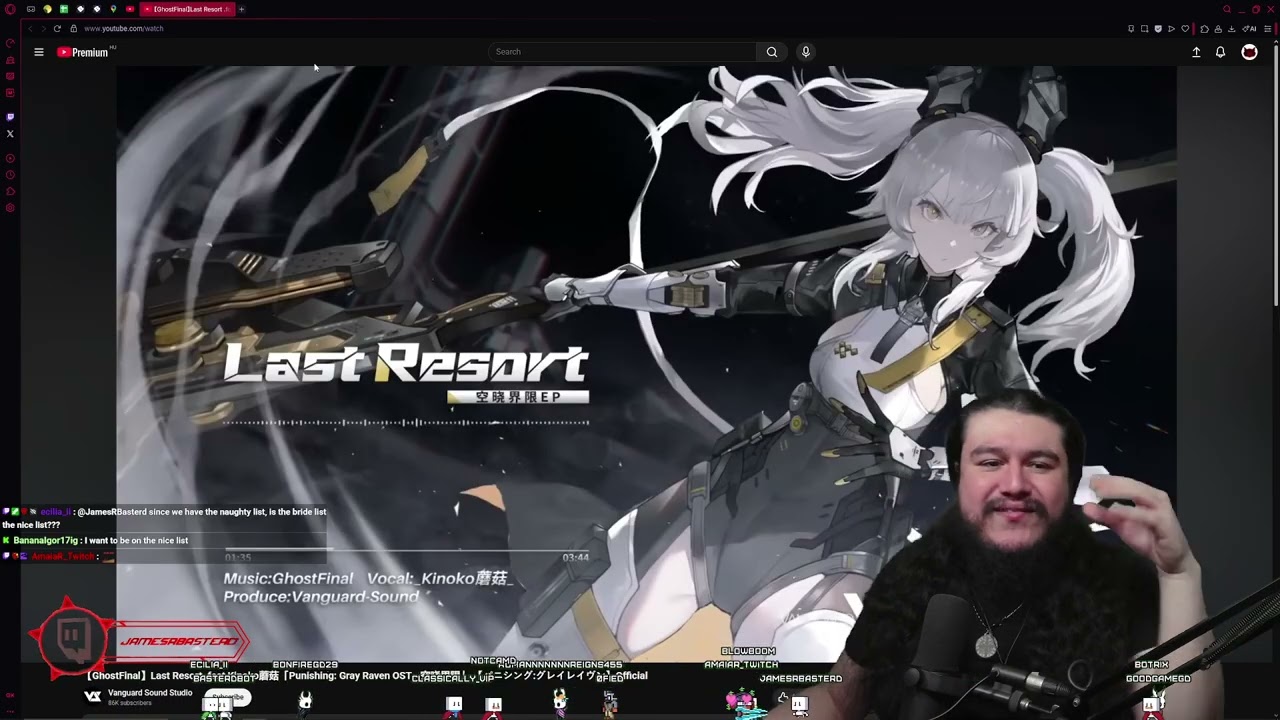Screen dimensions: 1280x720
Task: Switch to the pinned Google Maps tab
Action: coord(113,9)
